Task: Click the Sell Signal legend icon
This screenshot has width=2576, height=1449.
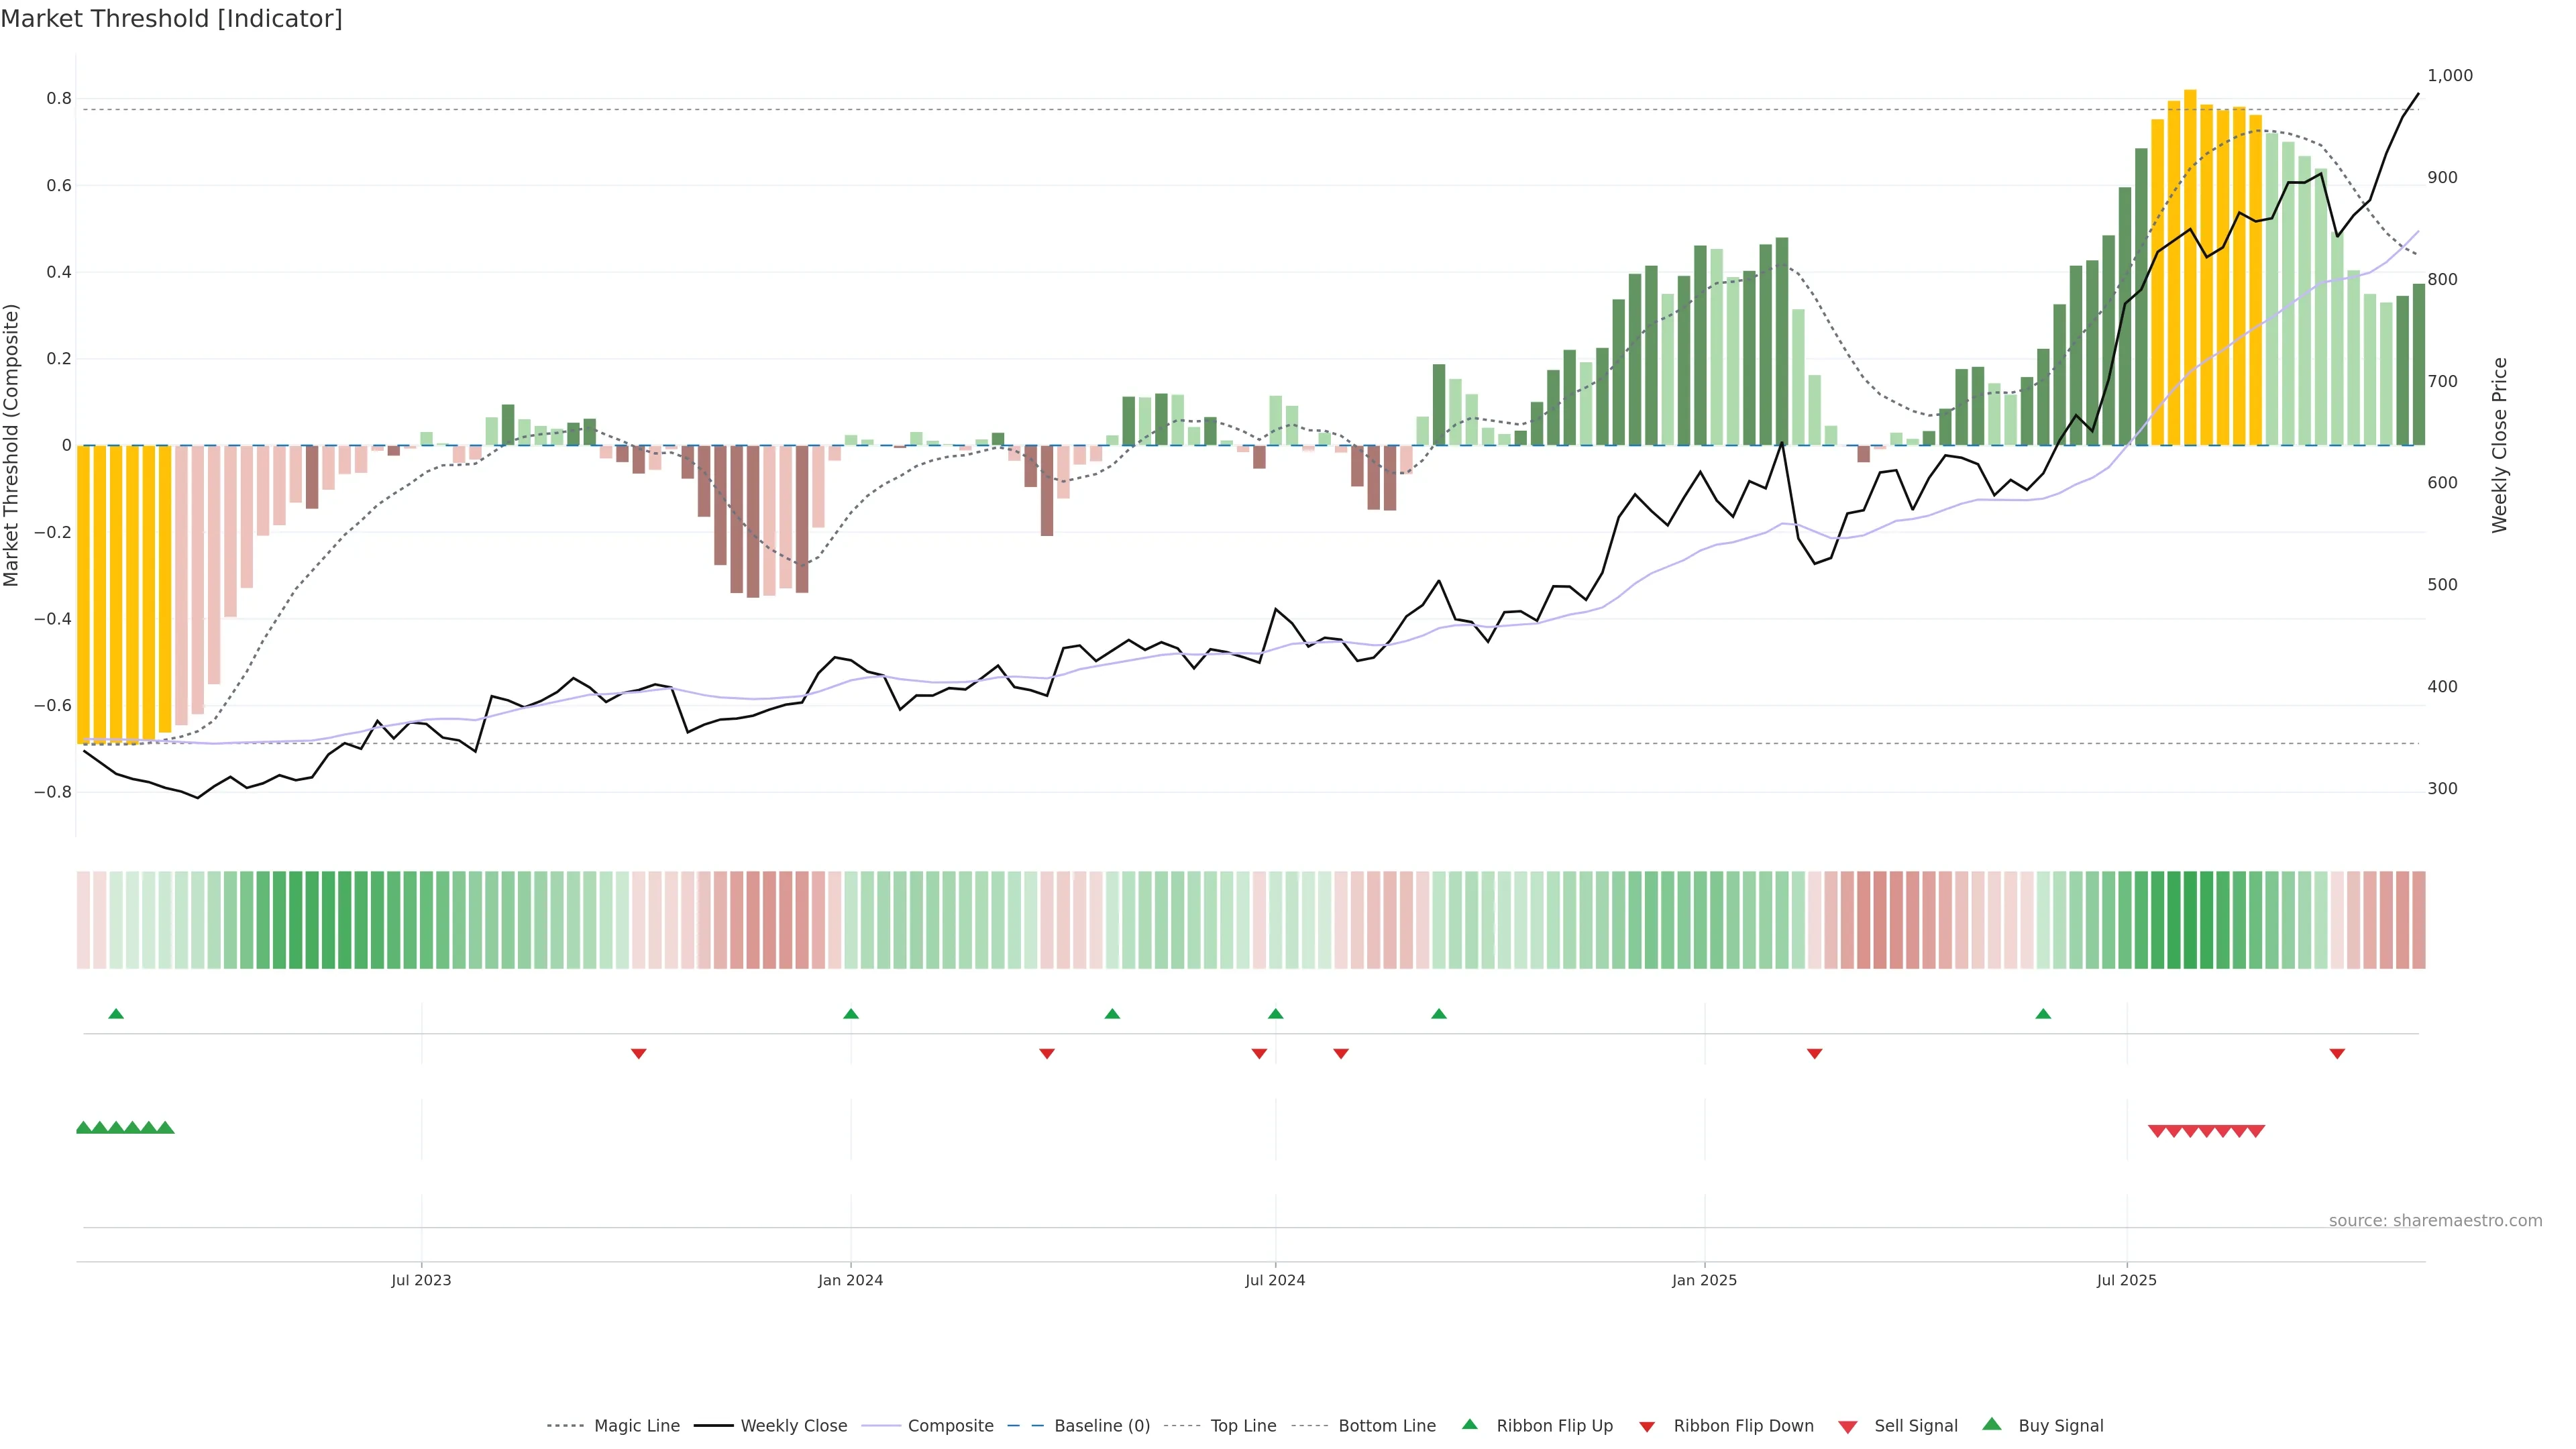Action: click(1847, 1426)
